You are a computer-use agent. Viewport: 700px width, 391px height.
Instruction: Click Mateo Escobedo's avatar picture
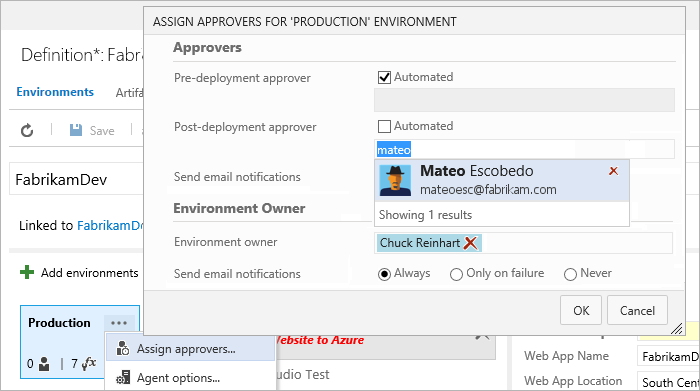pyautogui.click(x=395, y=180)
